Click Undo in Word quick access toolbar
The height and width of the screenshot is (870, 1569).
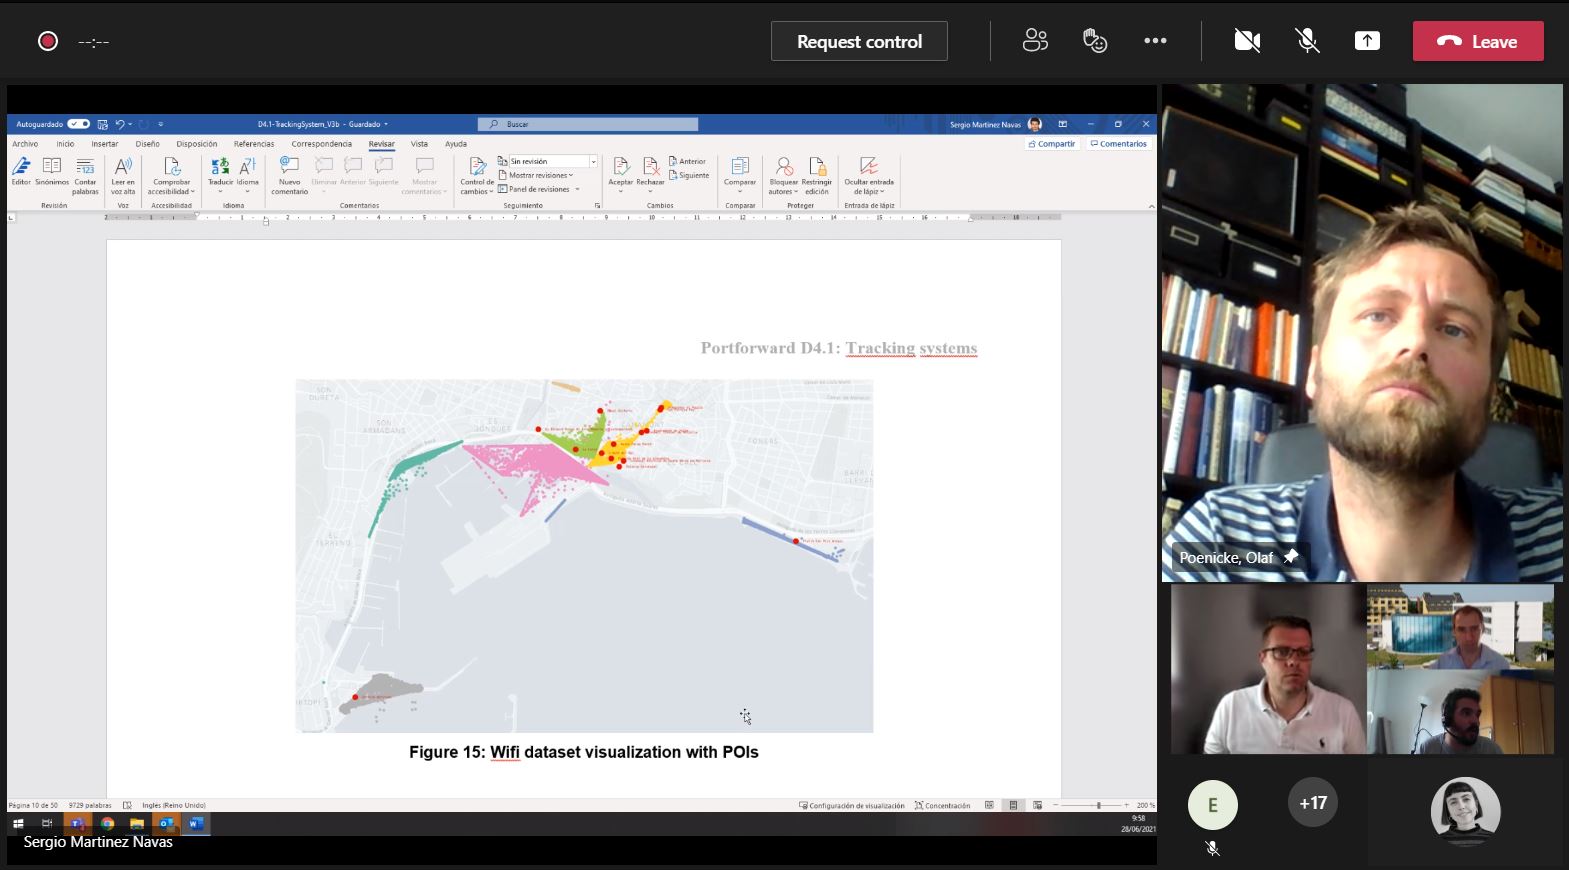tap(120, 124)
